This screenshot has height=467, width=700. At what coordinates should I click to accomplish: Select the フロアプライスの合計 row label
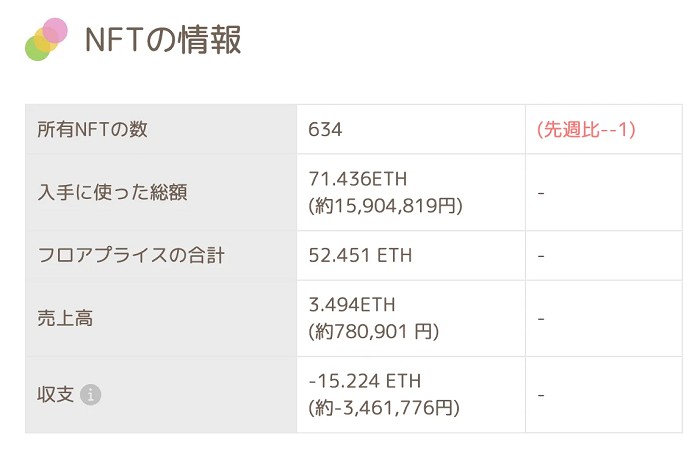(130, 256)
